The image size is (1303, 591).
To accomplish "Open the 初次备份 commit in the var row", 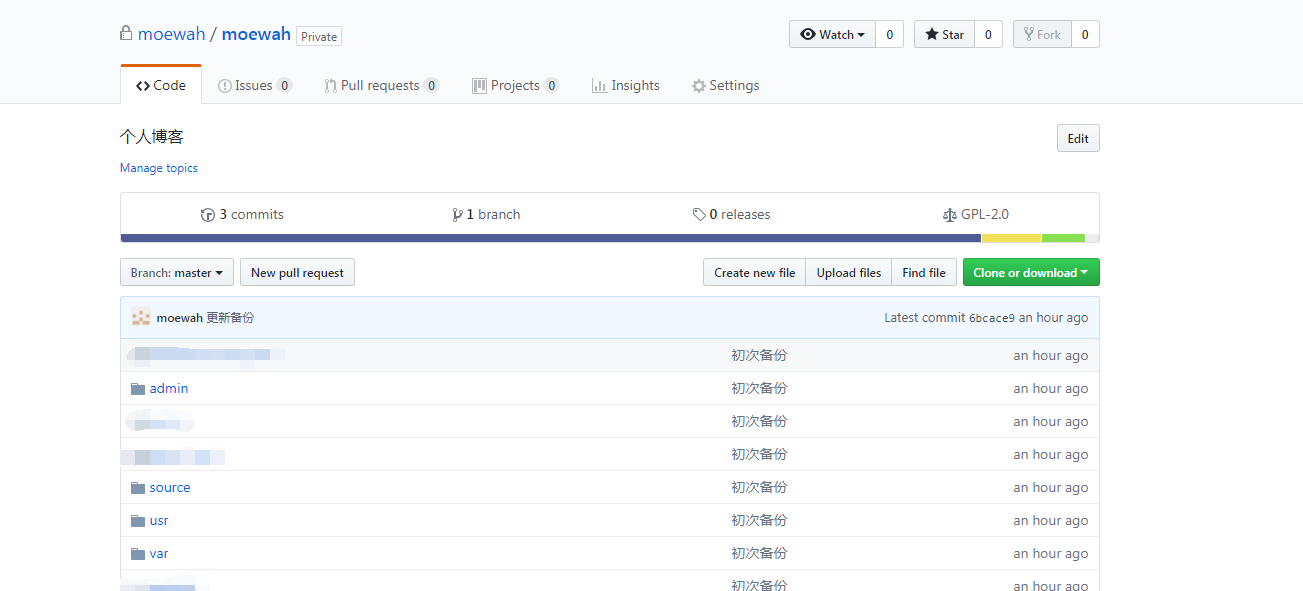I will pyautogui.click(x=759, y=553).
